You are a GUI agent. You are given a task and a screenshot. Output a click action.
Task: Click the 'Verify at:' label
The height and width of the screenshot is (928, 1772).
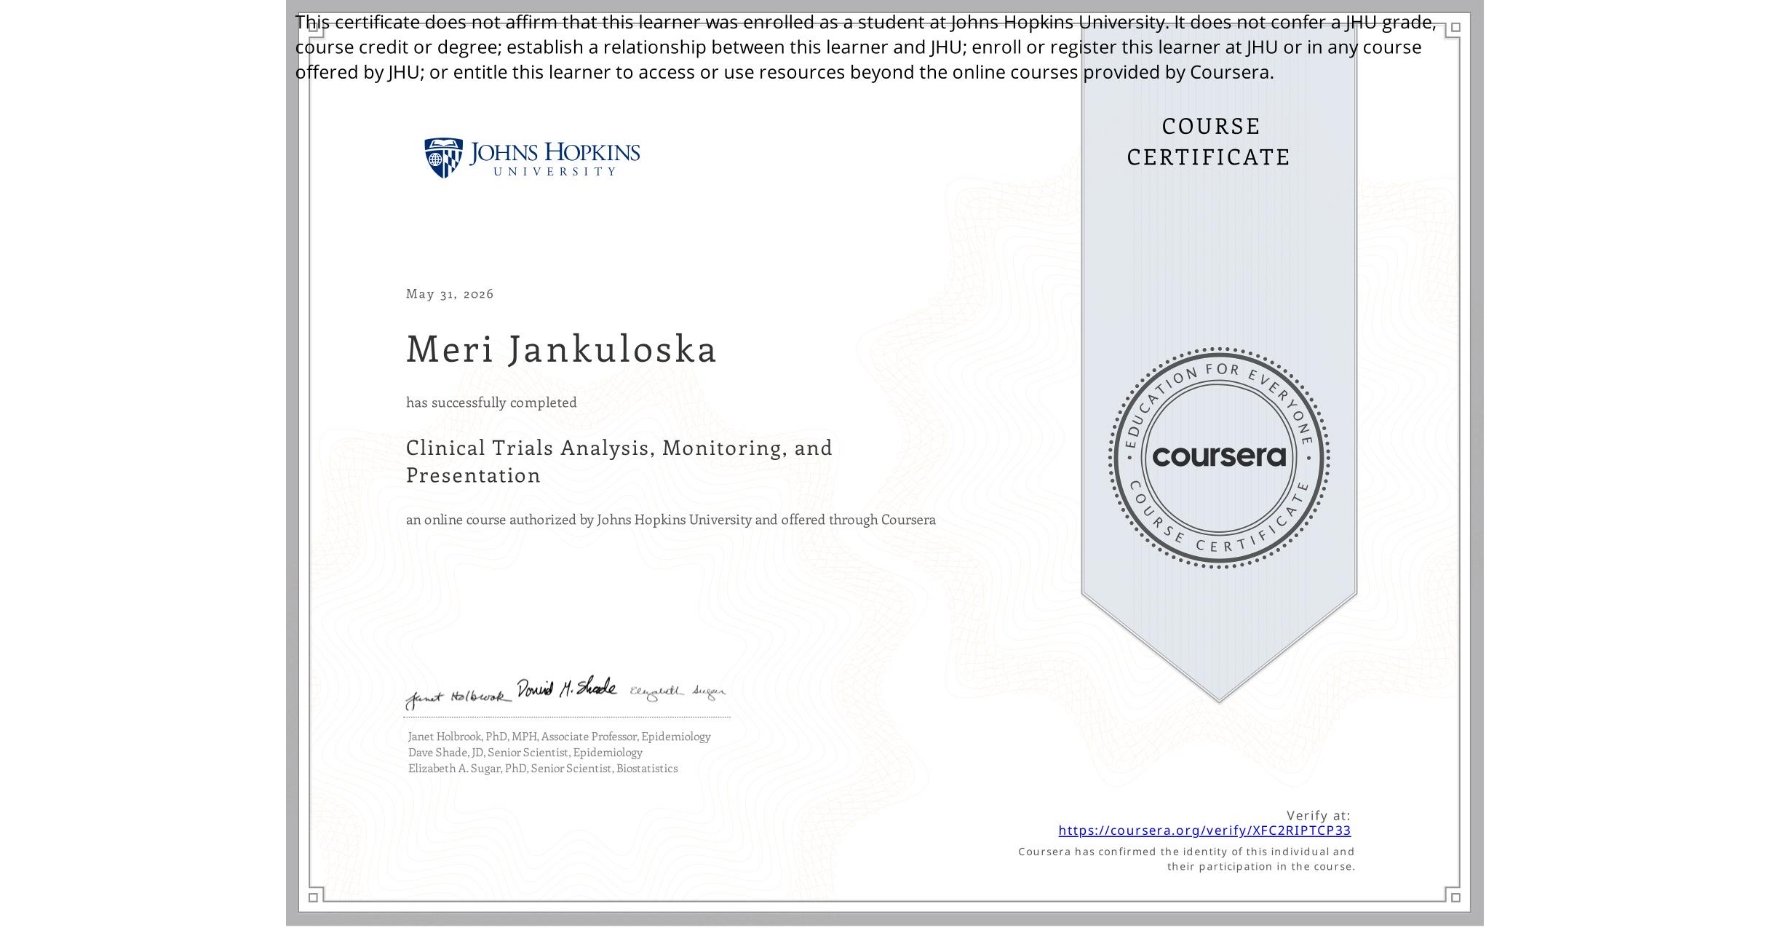click(1318, 815)
